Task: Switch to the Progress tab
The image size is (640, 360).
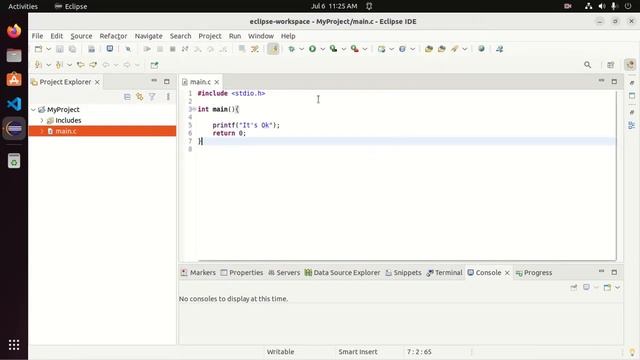Action: click(534, 273)
